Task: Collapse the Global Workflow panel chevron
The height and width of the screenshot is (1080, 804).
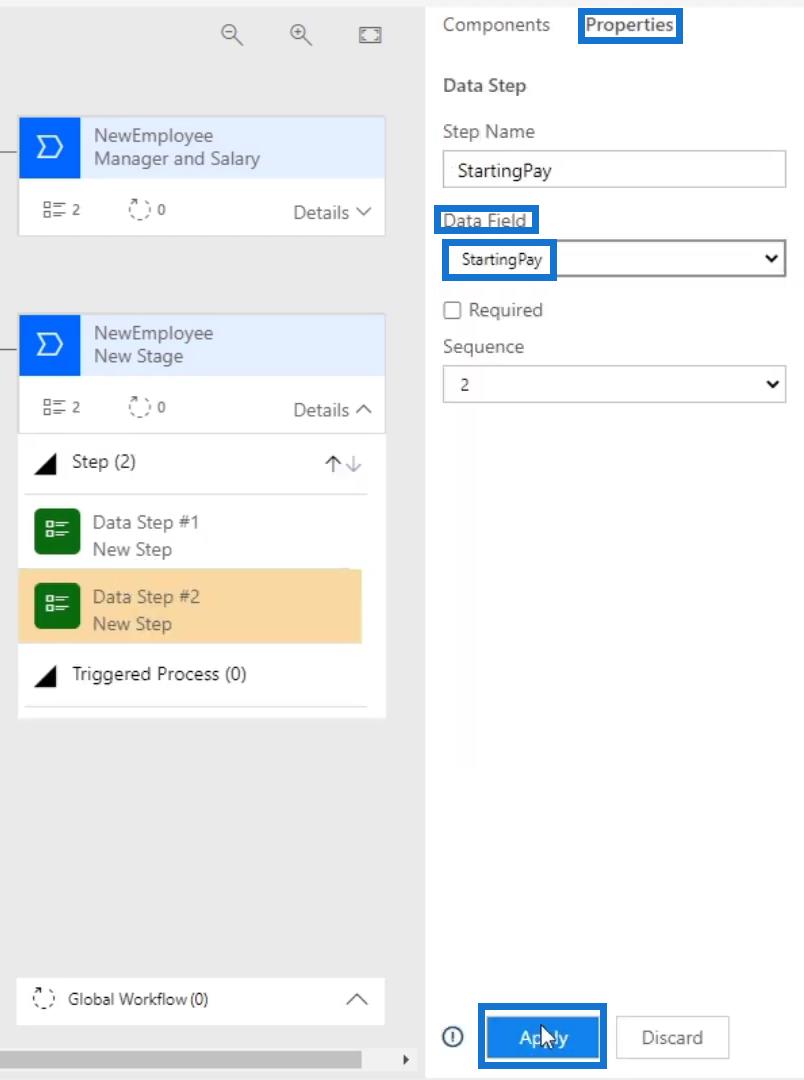Action: pyautogui.click(x=356, y=999)
